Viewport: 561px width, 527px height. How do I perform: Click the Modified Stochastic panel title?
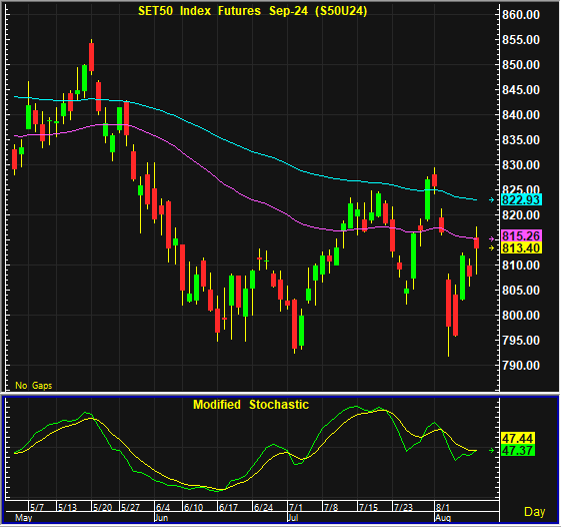coord(251,405)
